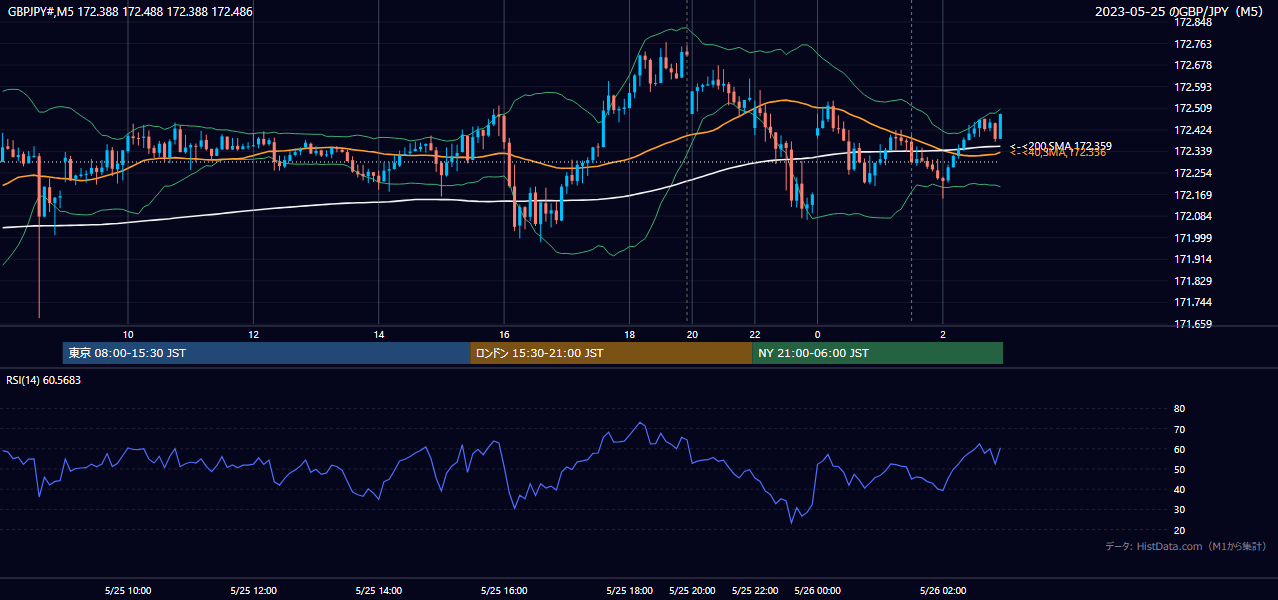1278x600 pixels.
Task: Click price axis level 172.848
Action: pos(1192,22)
